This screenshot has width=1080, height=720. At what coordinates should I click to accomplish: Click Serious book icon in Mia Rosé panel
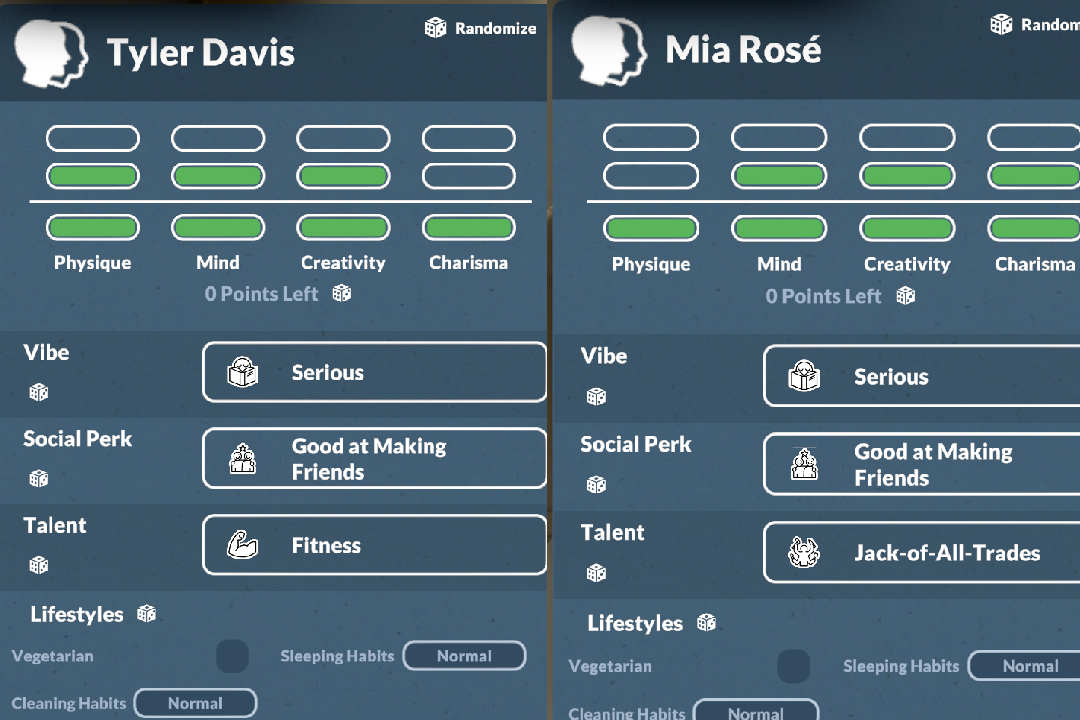(x=804, y=376)
